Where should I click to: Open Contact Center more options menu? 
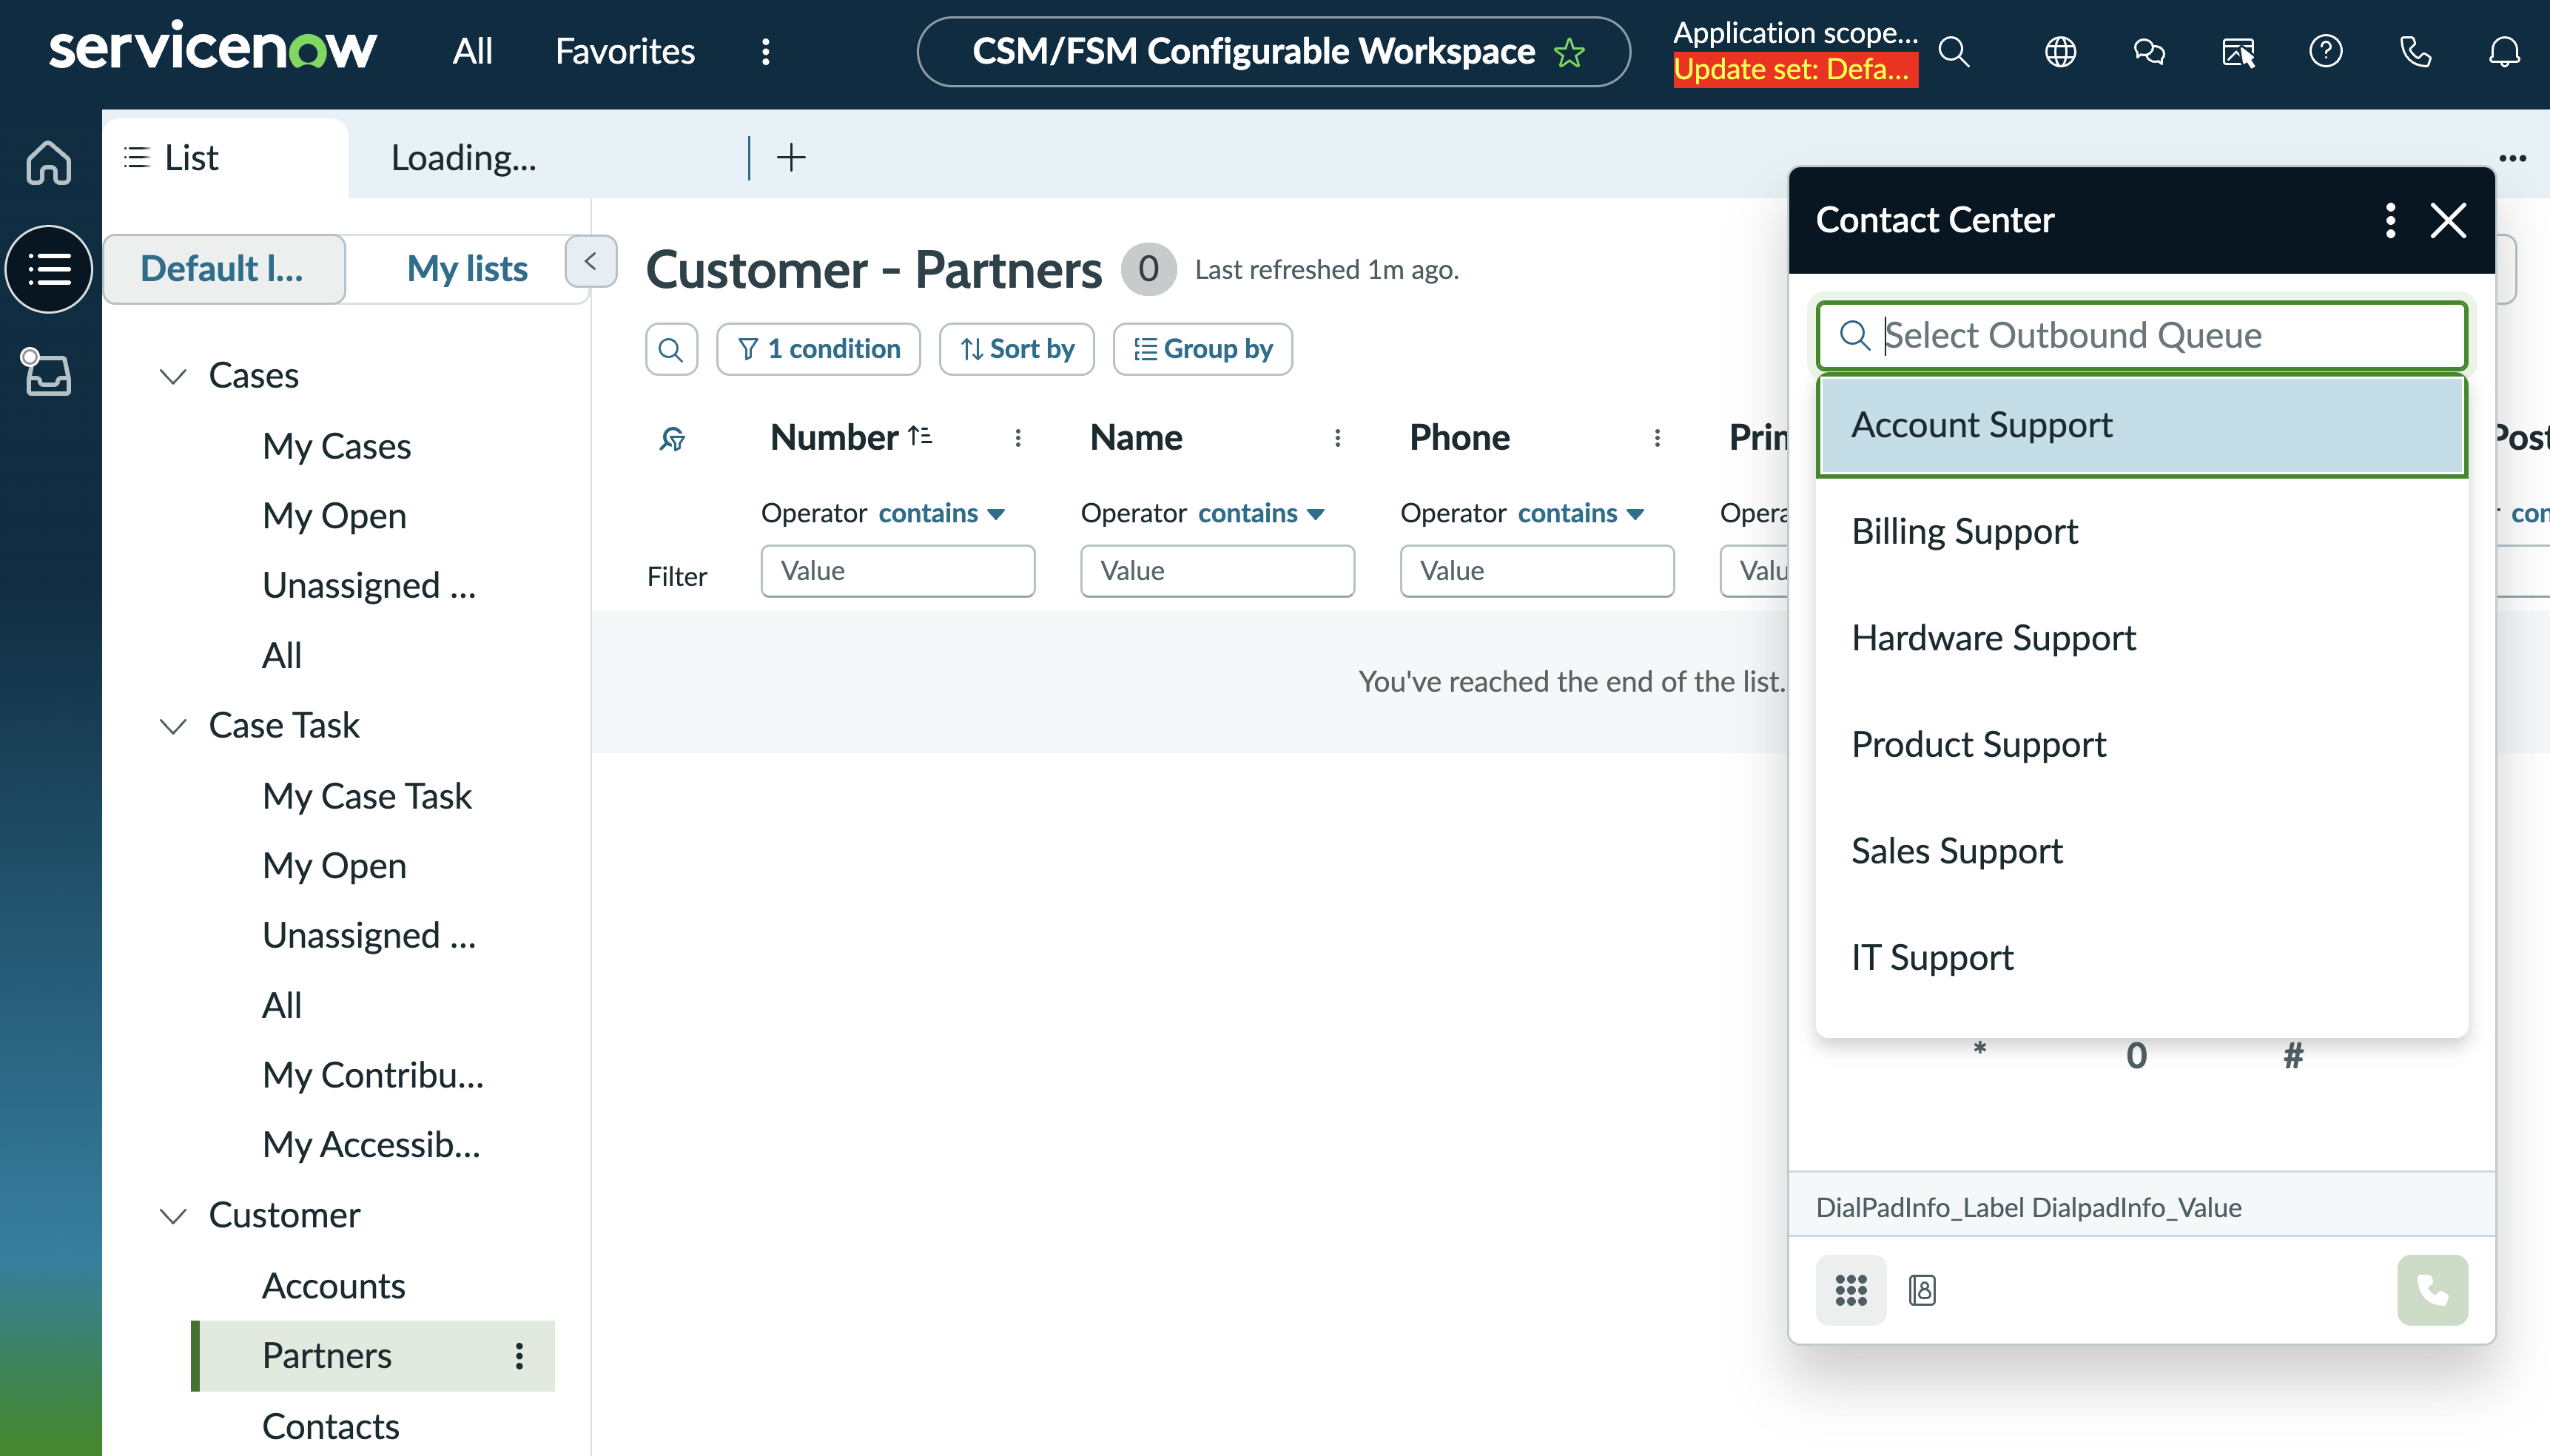(2390, 220)
